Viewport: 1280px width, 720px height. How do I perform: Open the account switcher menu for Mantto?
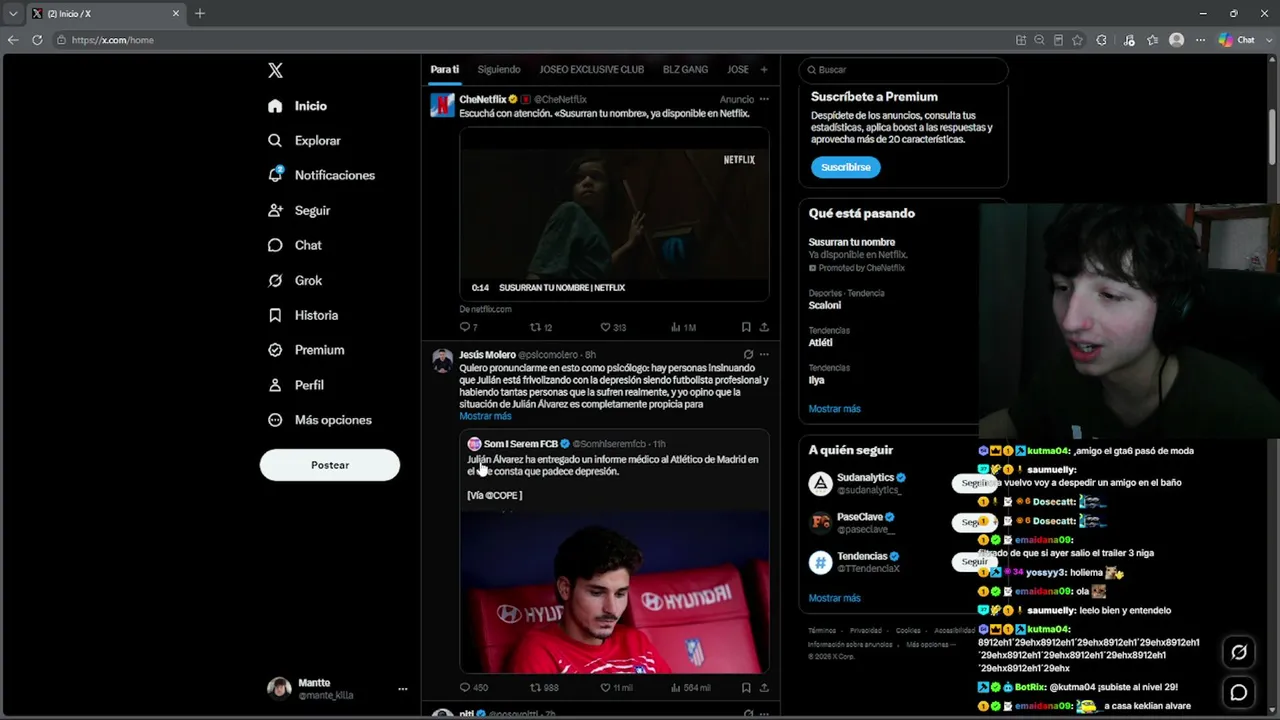click(403, 689)
